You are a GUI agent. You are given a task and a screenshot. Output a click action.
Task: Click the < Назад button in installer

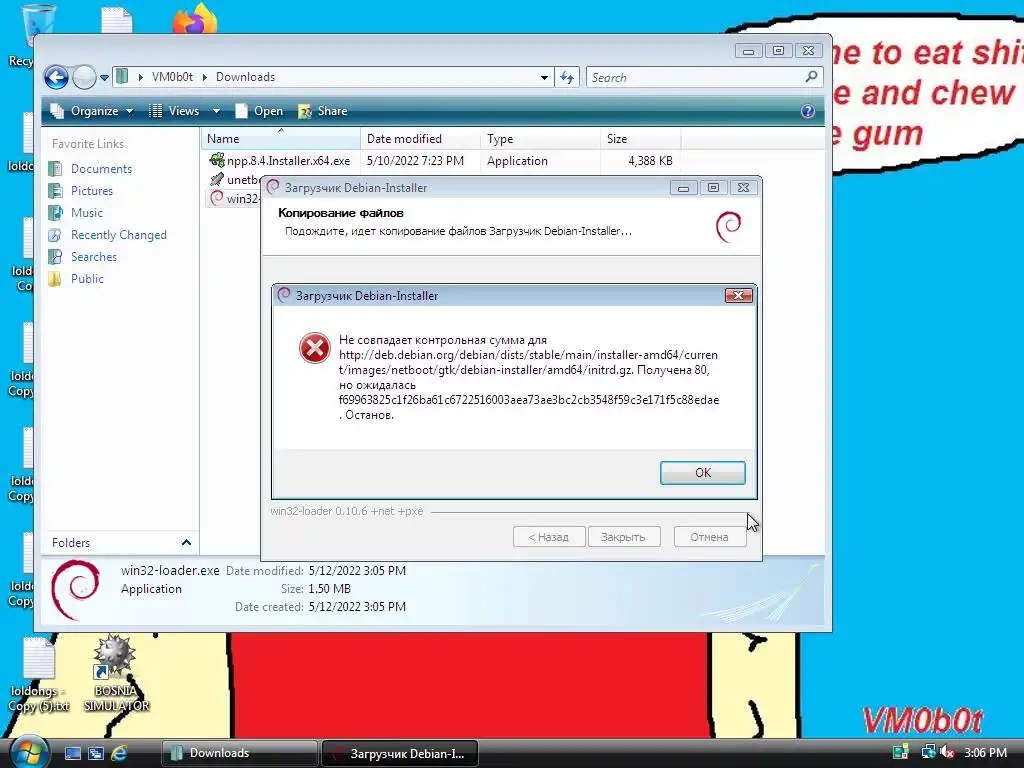[x=548, y=537]
